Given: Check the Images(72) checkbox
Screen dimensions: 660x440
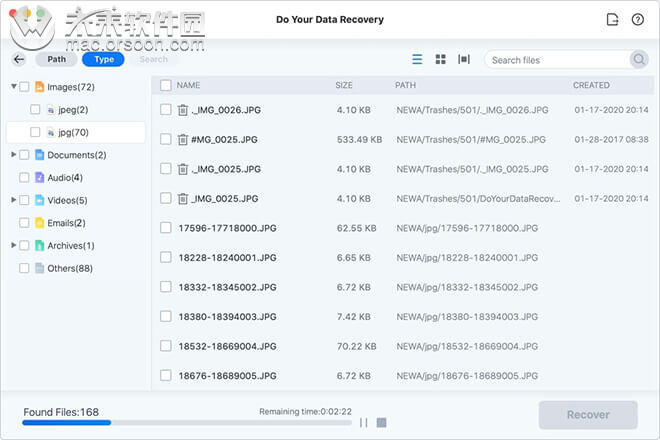Looking at the screenshot, I should click(x=24, y=87).
